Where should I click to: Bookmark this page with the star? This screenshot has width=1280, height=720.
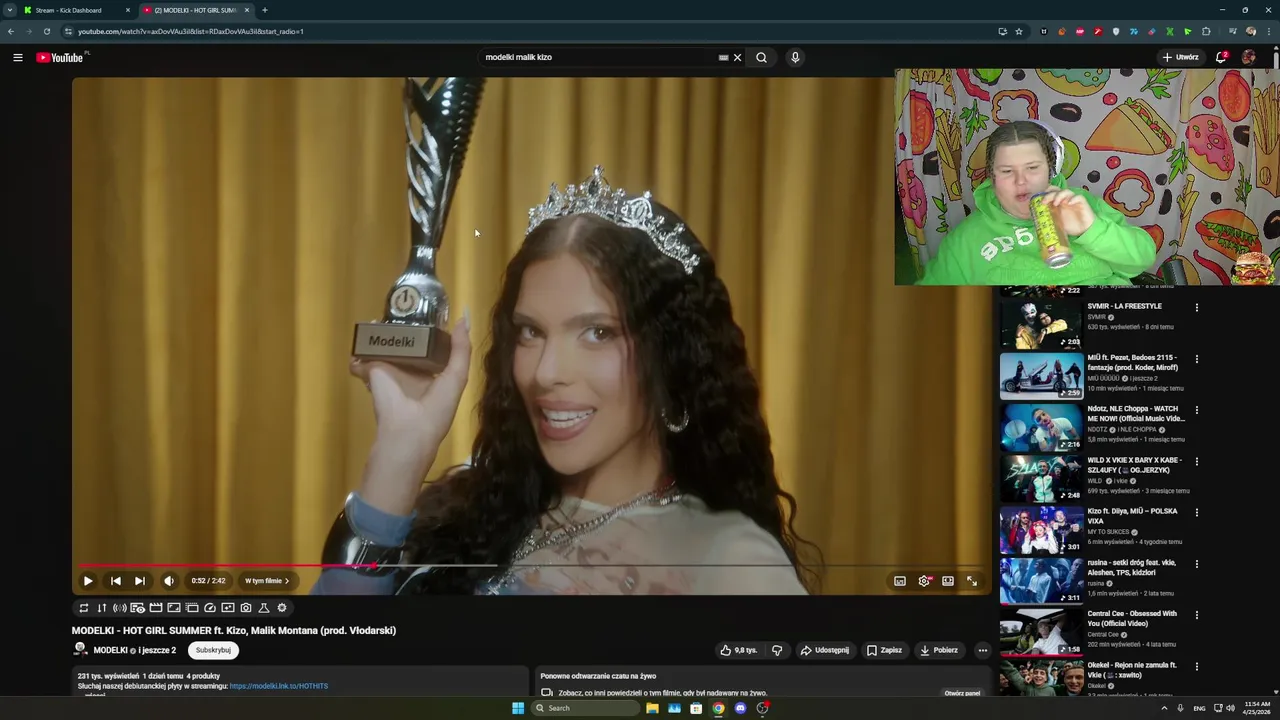click(x=1019, y=31)
